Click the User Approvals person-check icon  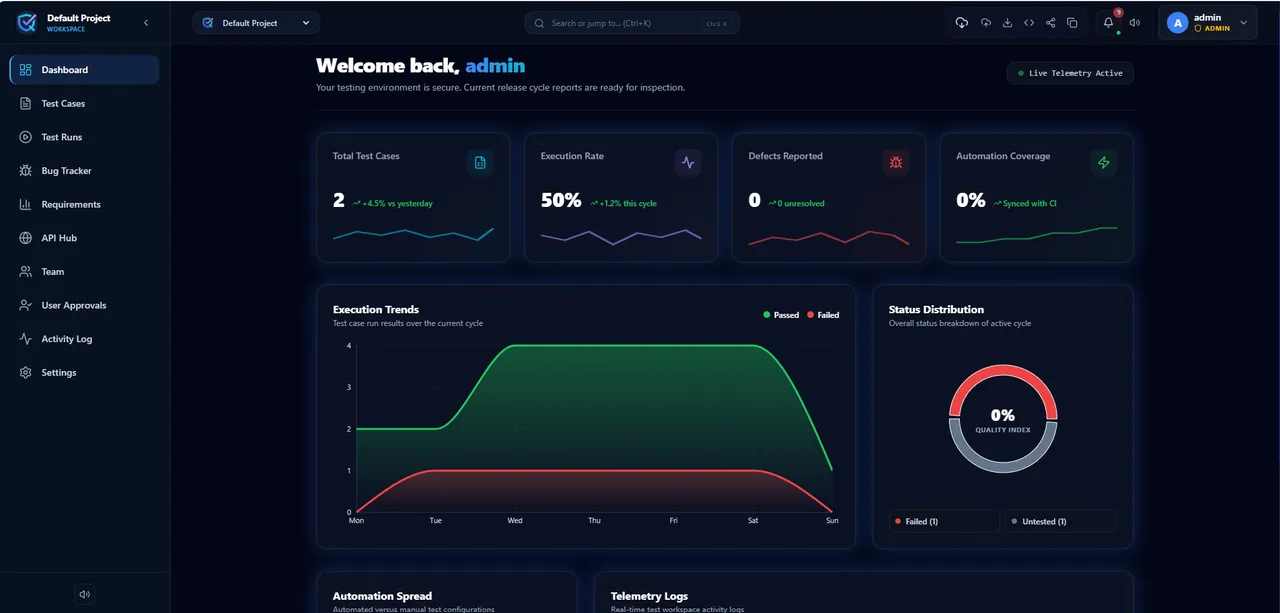(26, 305)
